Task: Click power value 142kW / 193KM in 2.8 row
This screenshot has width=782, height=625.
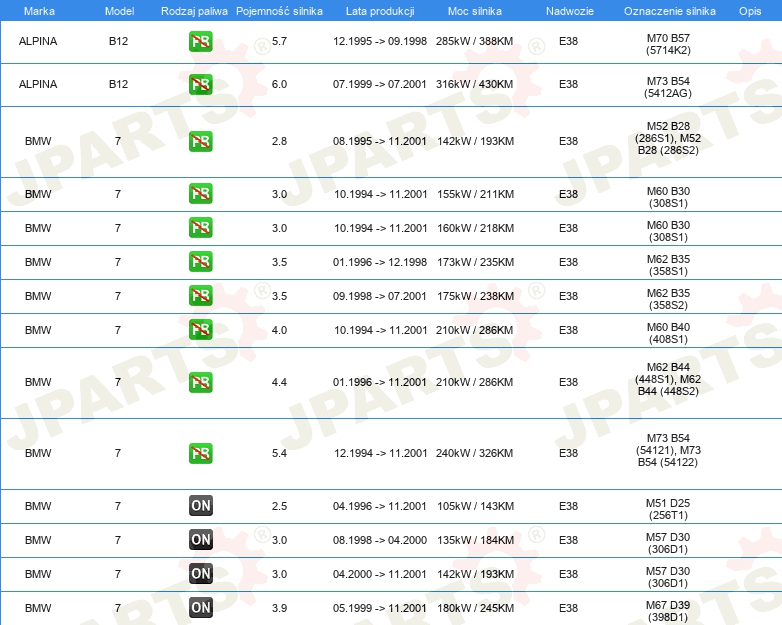Action: point(475,141)
